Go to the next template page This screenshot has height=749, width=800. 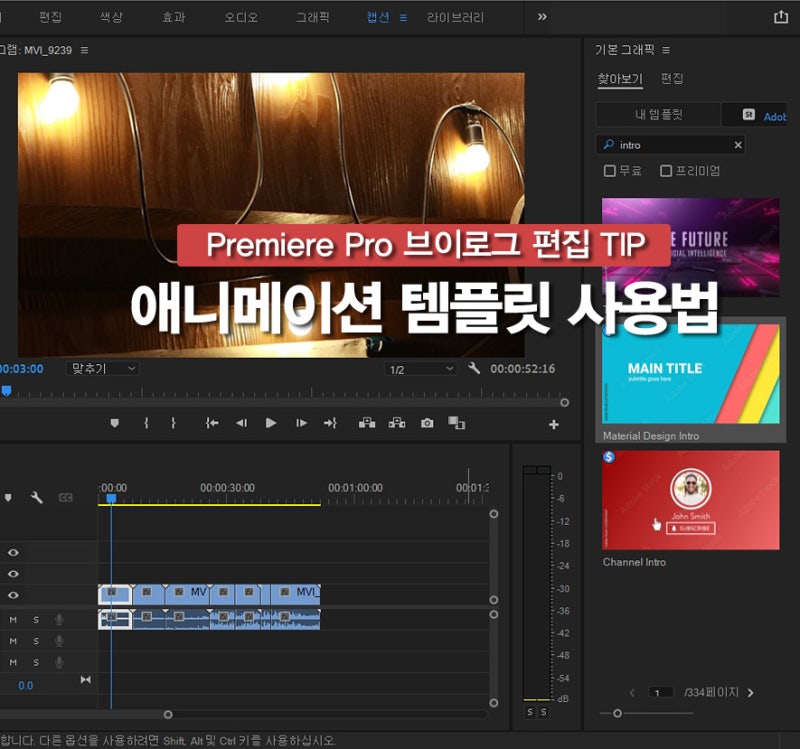tap(751, 692)
